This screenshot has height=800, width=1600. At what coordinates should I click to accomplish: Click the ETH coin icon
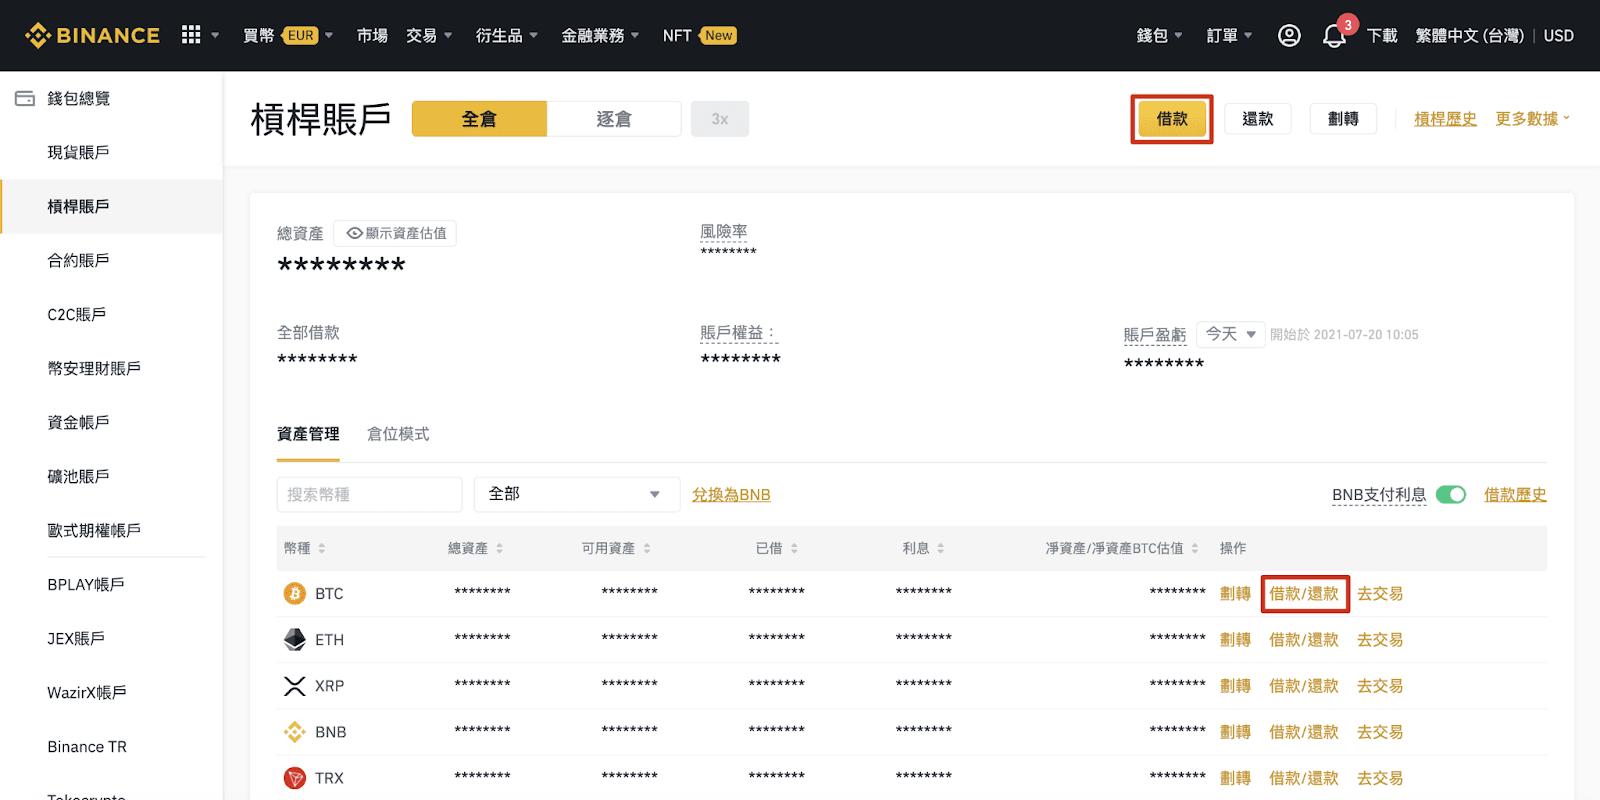click(x=295, y=640)
